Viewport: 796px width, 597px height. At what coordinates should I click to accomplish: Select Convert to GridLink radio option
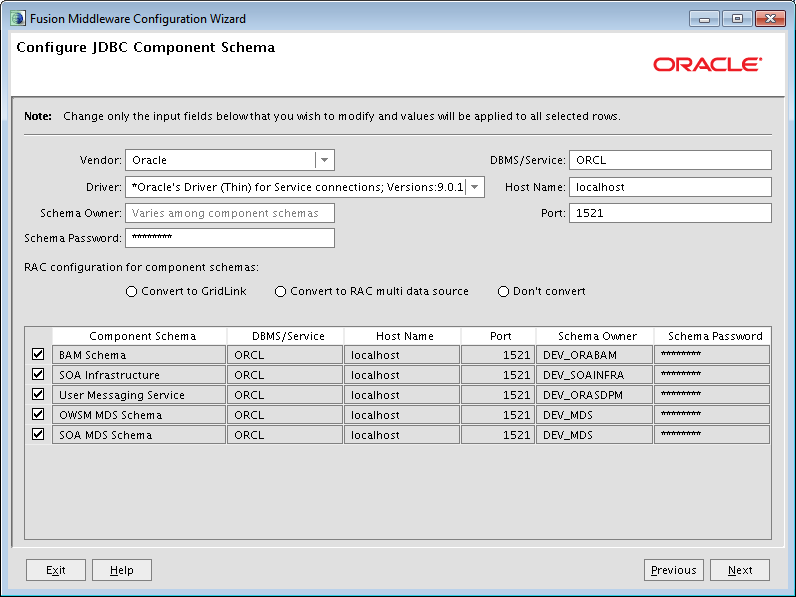point(131,291)
